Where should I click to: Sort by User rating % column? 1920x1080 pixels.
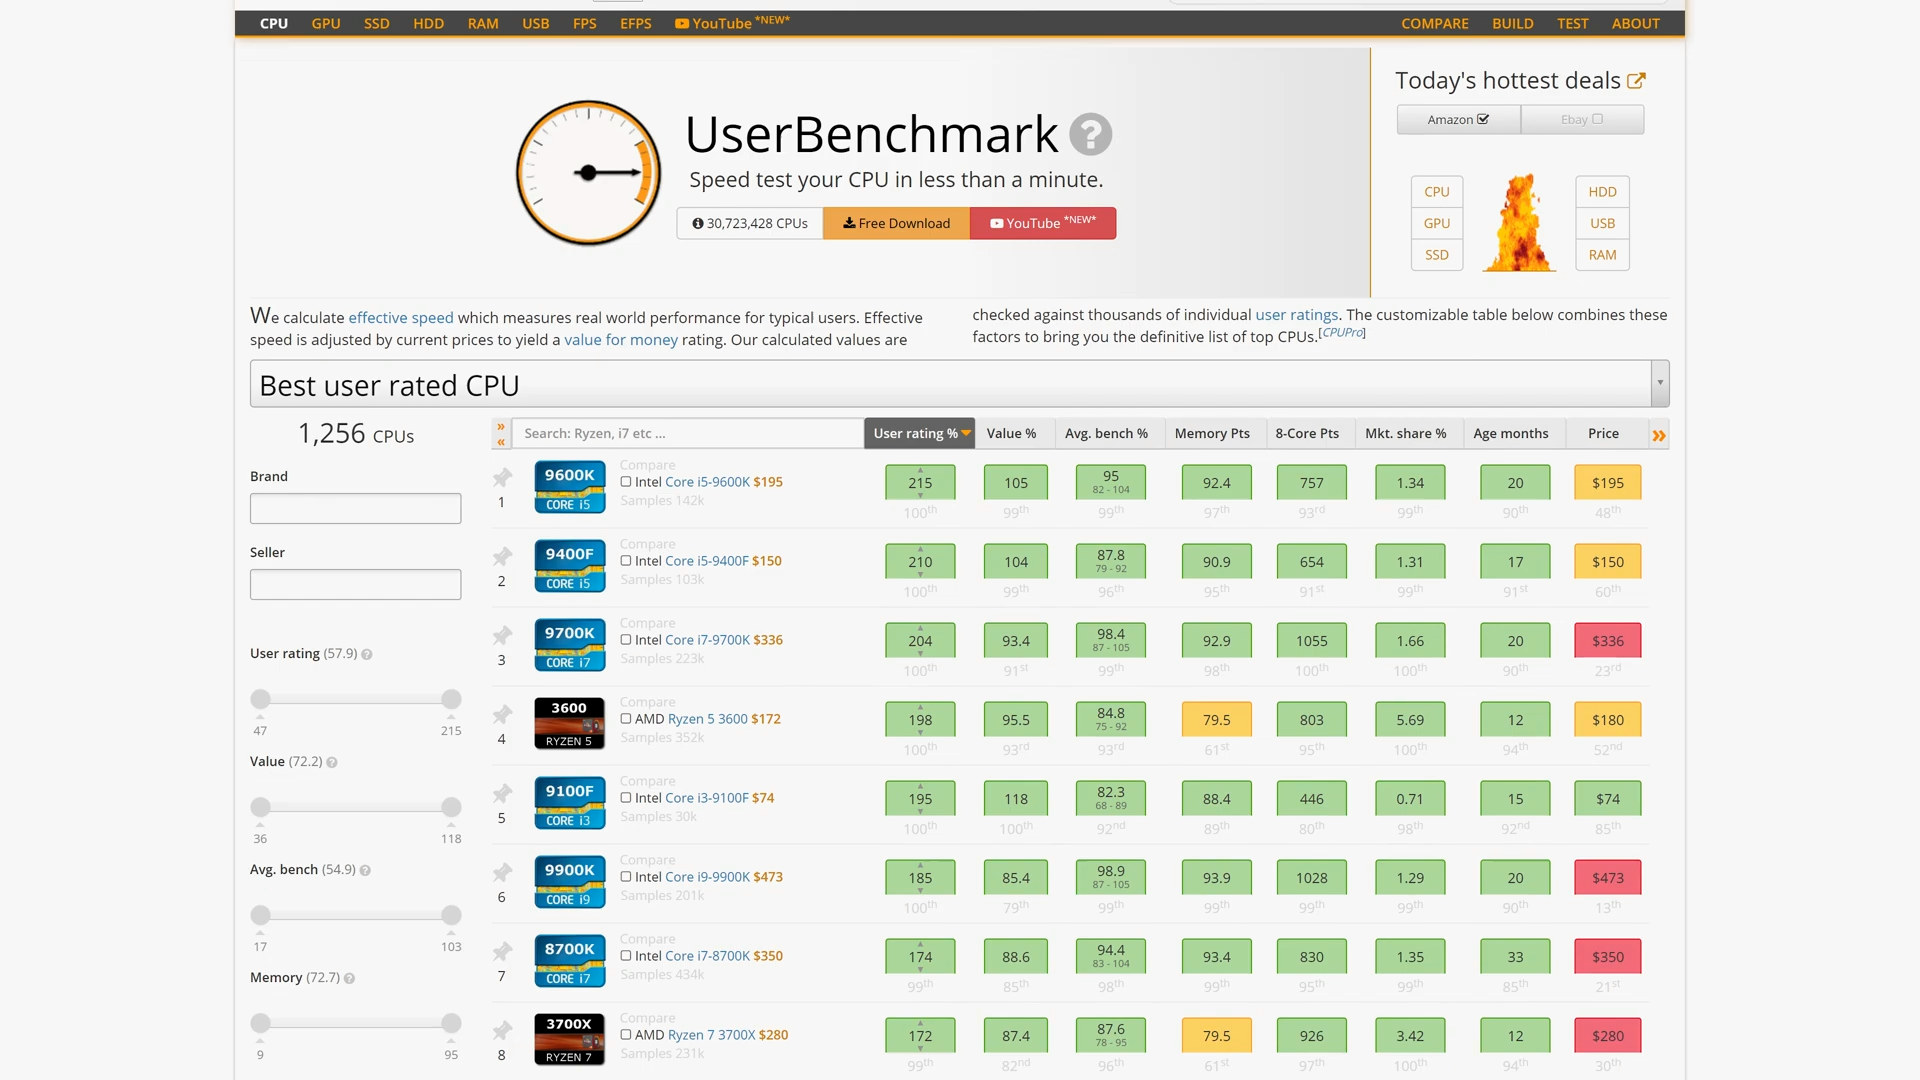click(x=920, y=433)
